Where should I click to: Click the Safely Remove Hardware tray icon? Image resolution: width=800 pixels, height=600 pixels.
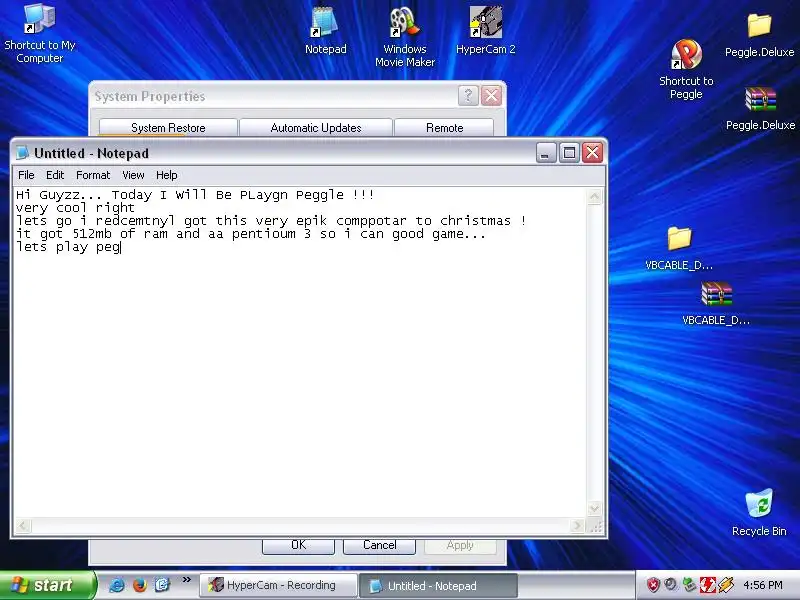pos(689,585)
